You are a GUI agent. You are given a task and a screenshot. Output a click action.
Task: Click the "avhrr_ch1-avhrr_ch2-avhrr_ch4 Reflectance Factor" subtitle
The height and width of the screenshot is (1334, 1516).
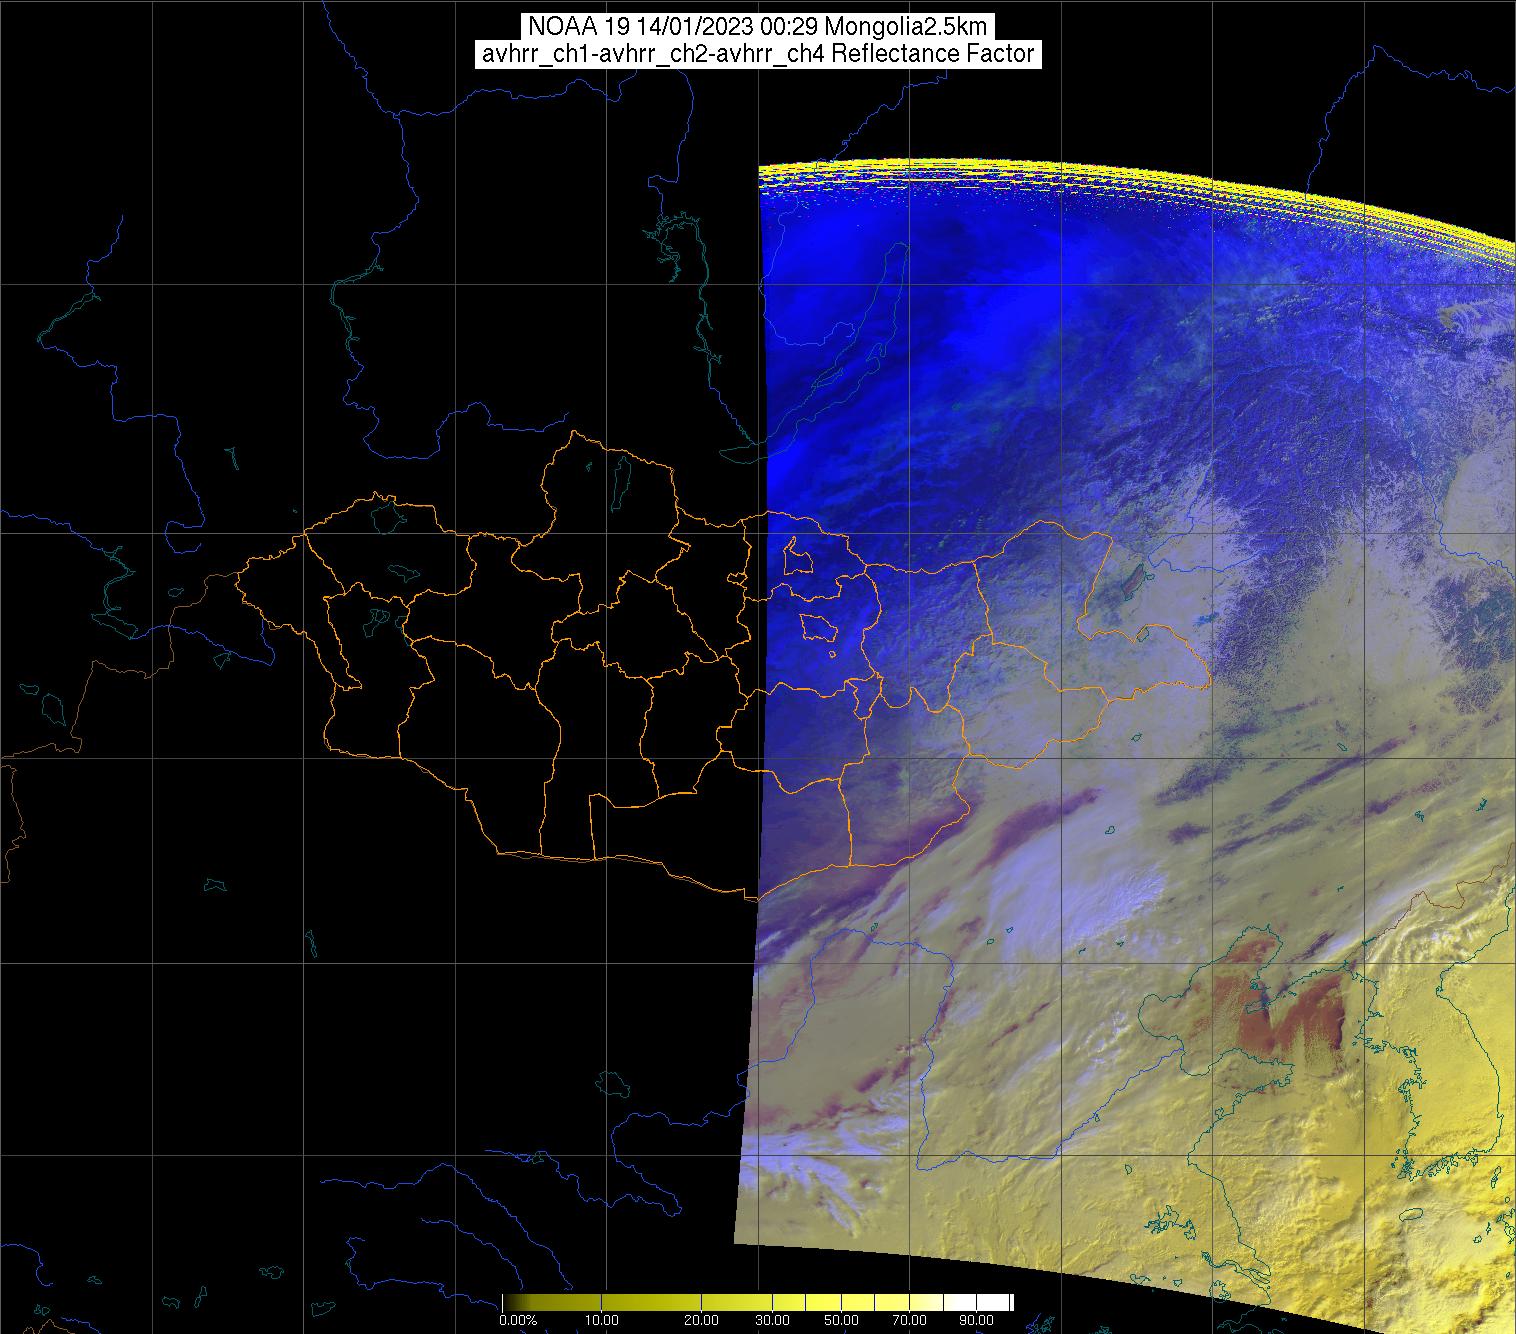pos(758,54)
